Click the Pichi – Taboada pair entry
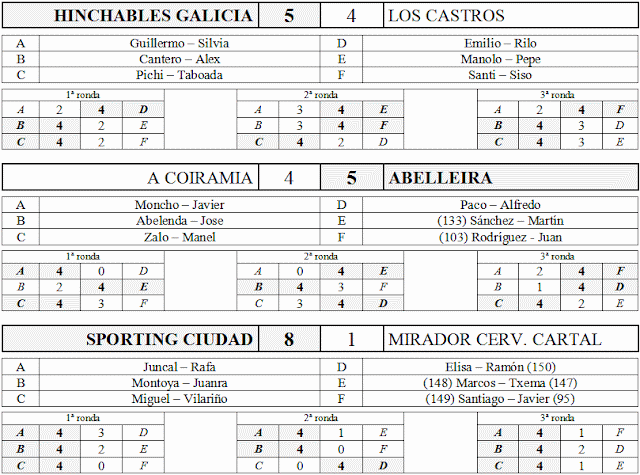This screenshot has height=475, width=640. 179,75
